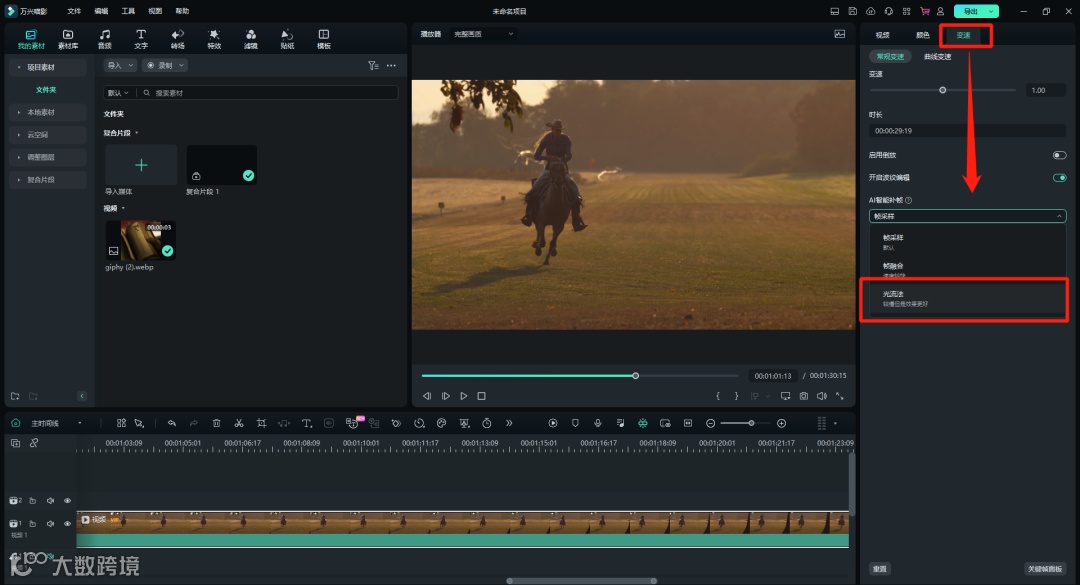Image resolution: width=1080 pixels, height=585 pixels.
Task: Expand the 本地素材 tree item
Action: pyautogui.click(x=41, y=112)
